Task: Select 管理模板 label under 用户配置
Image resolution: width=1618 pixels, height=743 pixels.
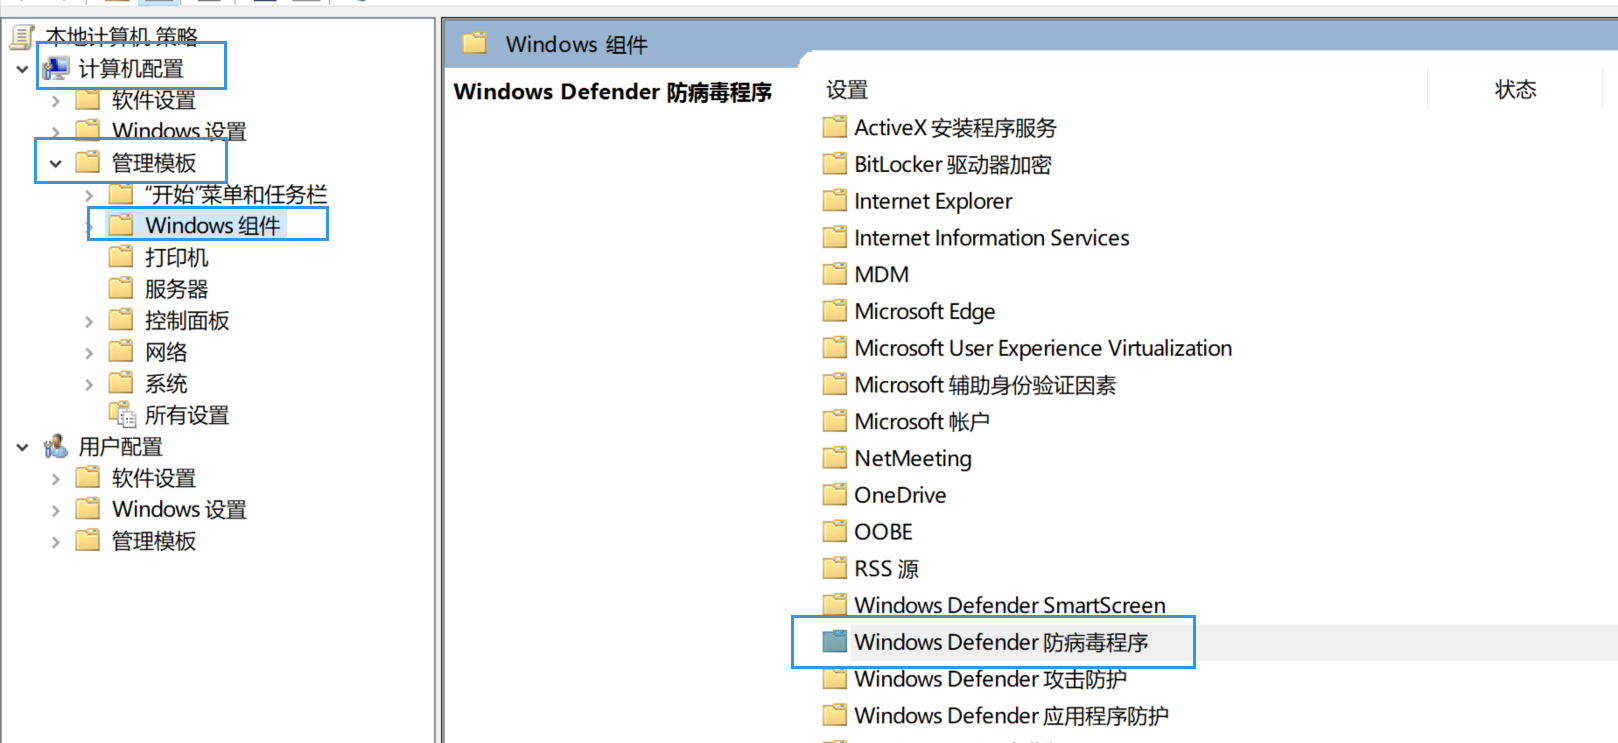Action: 154,541
